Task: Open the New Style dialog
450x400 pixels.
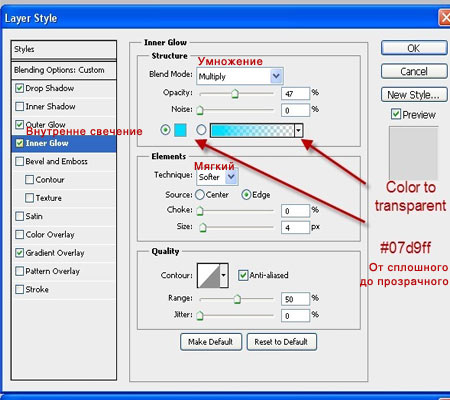Action: (414, 95)
